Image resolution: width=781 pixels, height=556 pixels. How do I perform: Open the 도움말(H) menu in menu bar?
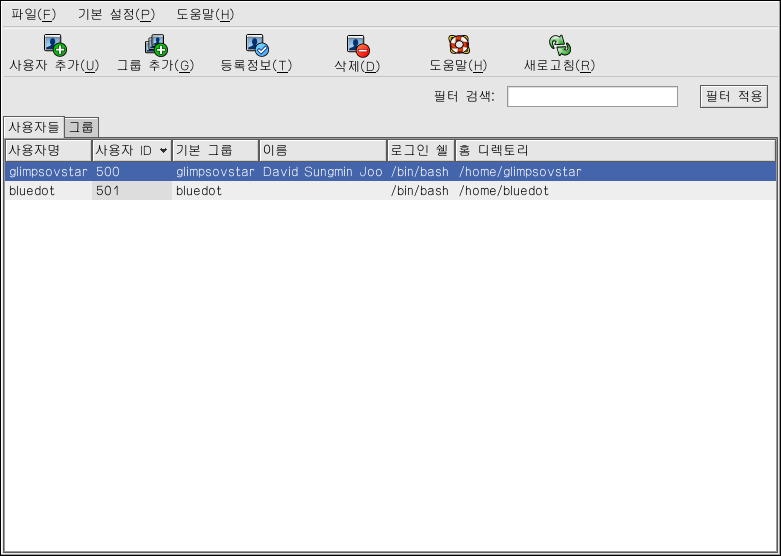pyautogui.click(x=204, y=14)
